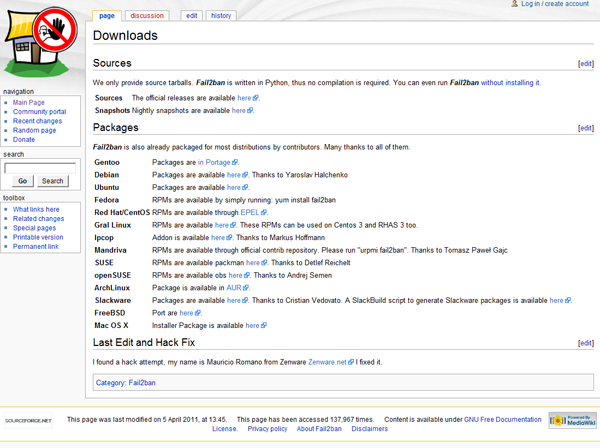Click the Search button
600x448 pixels.
tap(53, 181)
